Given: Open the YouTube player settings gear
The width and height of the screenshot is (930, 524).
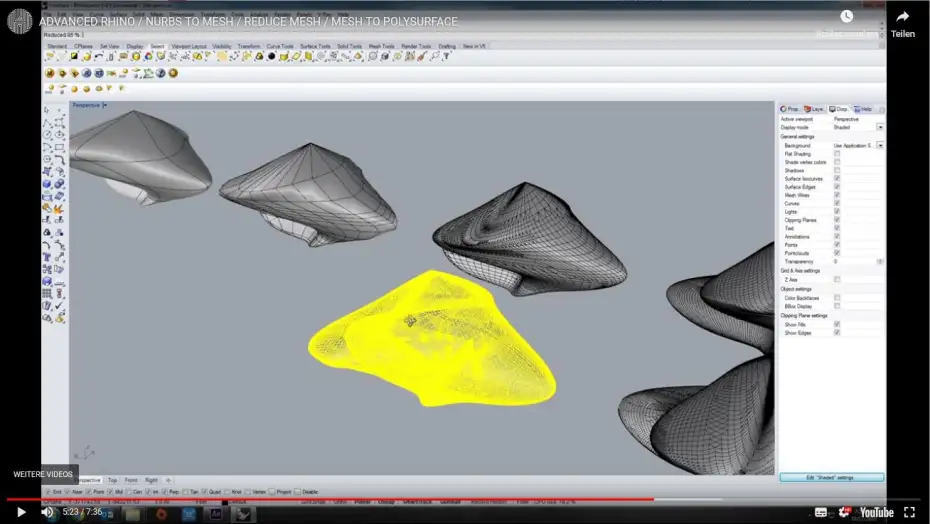Looking at the screenshot, I should coord(845,512).
